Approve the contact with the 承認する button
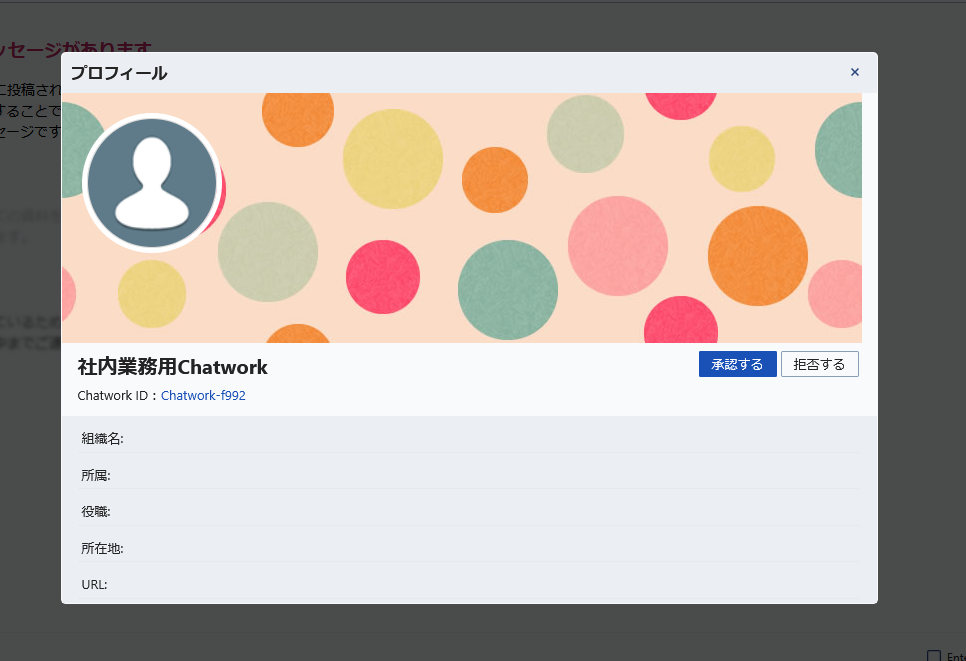This screenshot has width=966, height=661. 737,363
